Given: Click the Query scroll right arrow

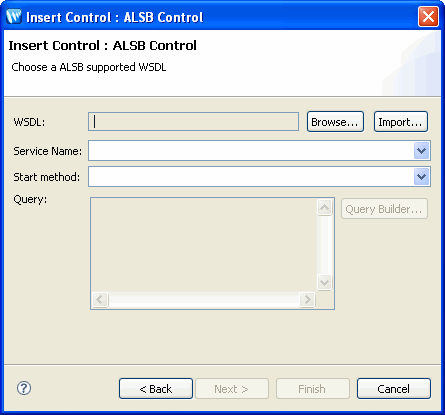Looking at the screenshot, I should pyautogui.click(x=307, y=299).
